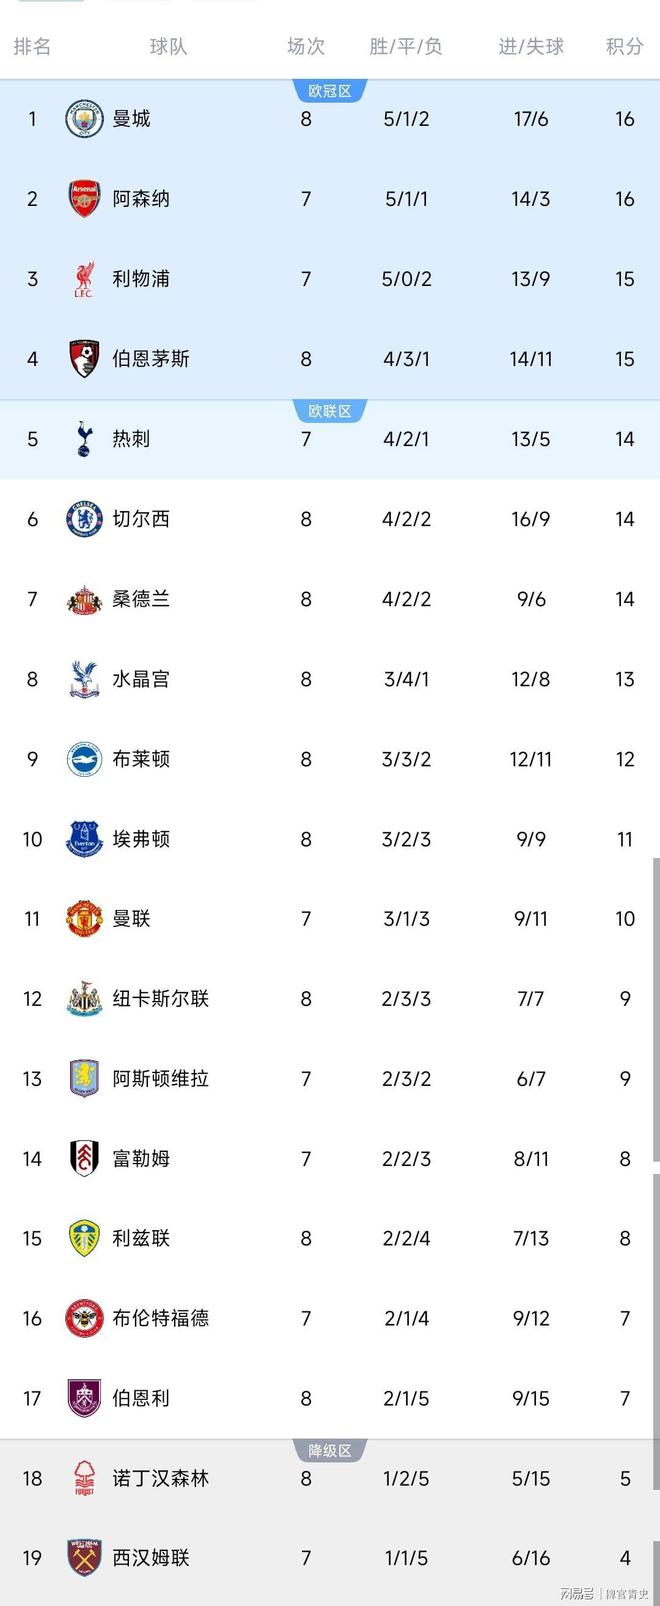
Task: Select the 欧联区 zone label
Action: (x=330, y=411)
